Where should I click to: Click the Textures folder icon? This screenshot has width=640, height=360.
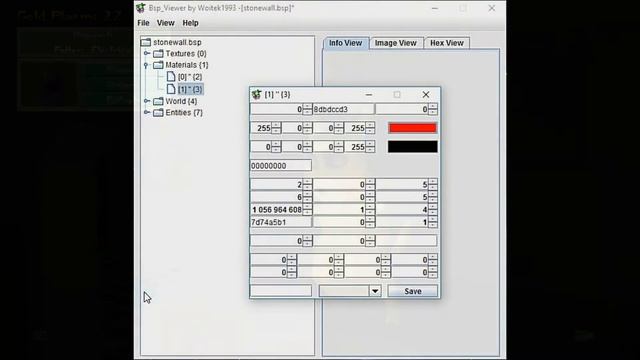click(158, 53)
